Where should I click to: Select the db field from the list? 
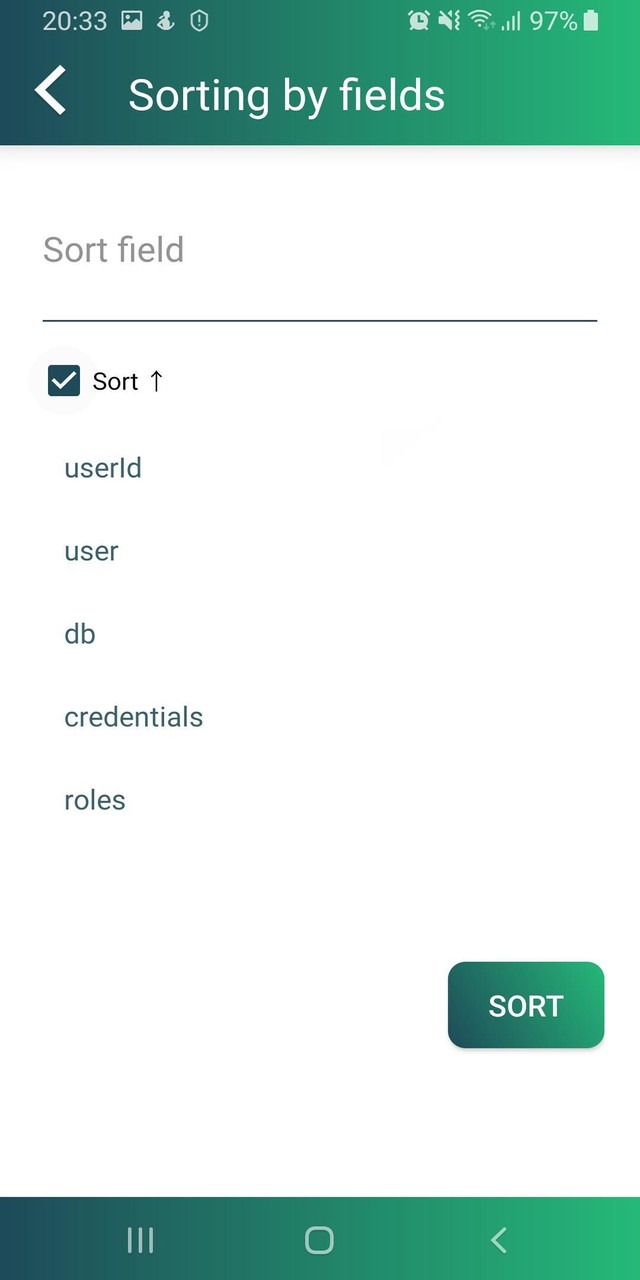coord(80,633)
